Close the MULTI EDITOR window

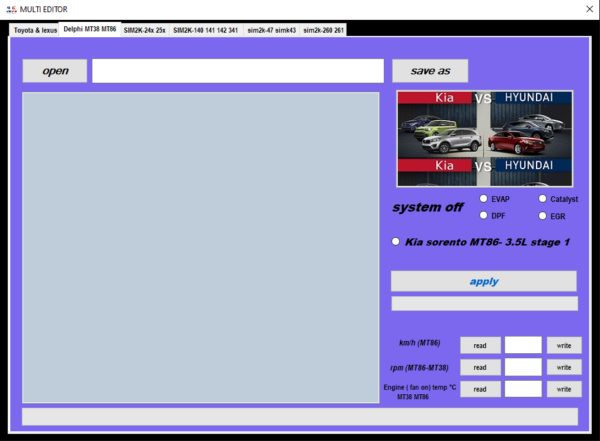pyautogui.click(x=589, y=9)
